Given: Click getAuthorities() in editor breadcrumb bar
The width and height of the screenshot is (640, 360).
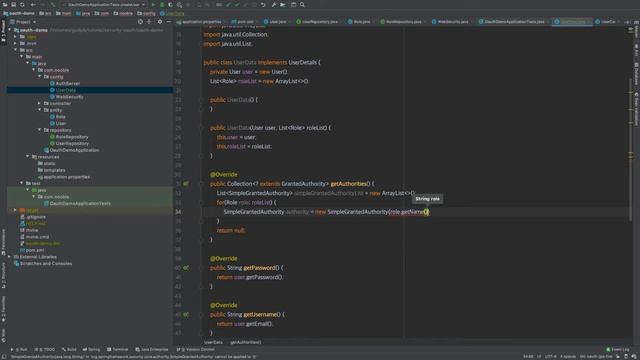Looking at the screenshot, I should 246,342.
